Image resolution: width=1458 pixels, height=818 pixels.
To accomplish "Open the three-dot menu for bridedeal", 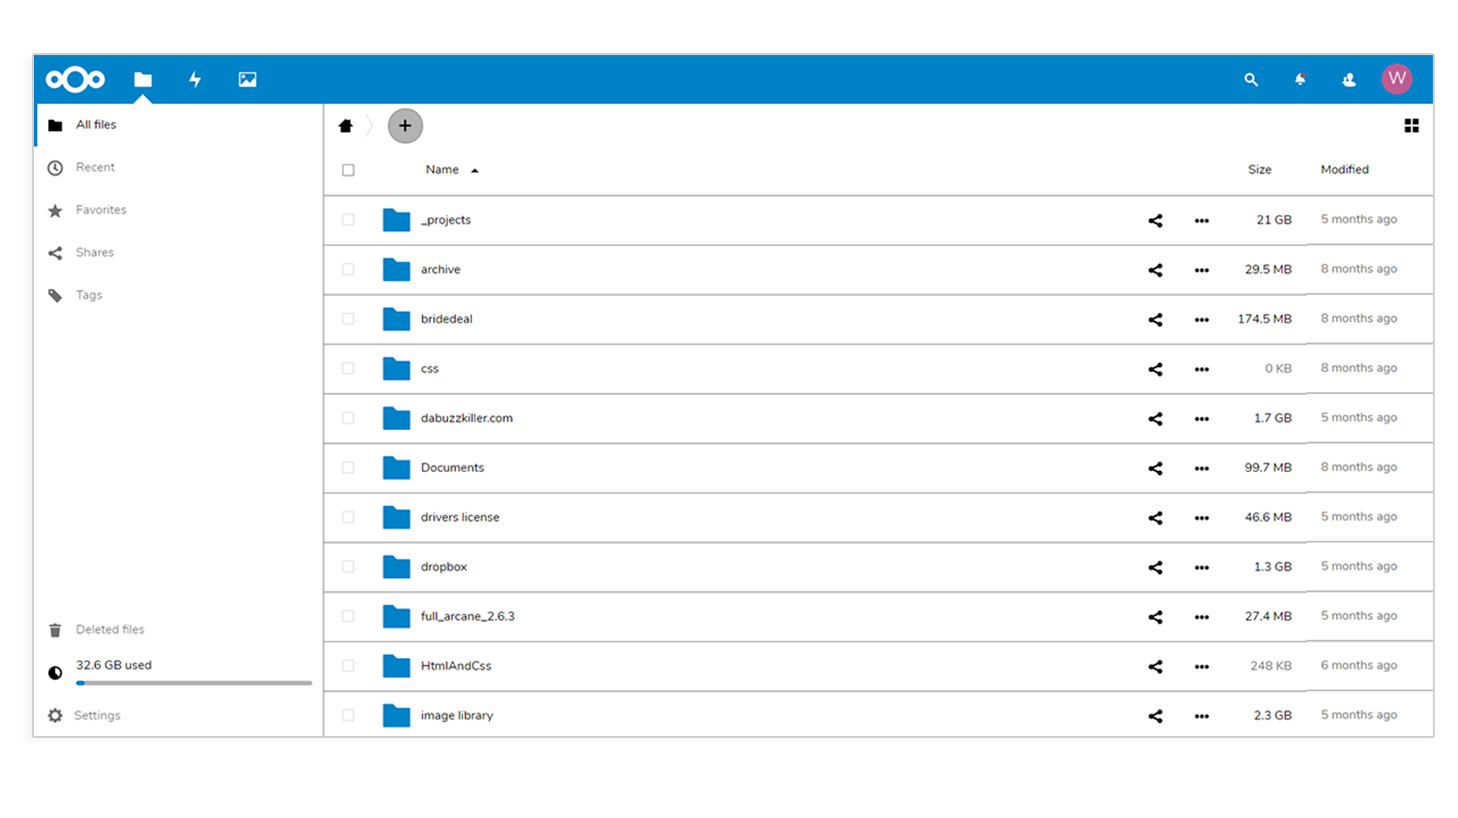I will pyautogui.click(x=1202, y=318).
